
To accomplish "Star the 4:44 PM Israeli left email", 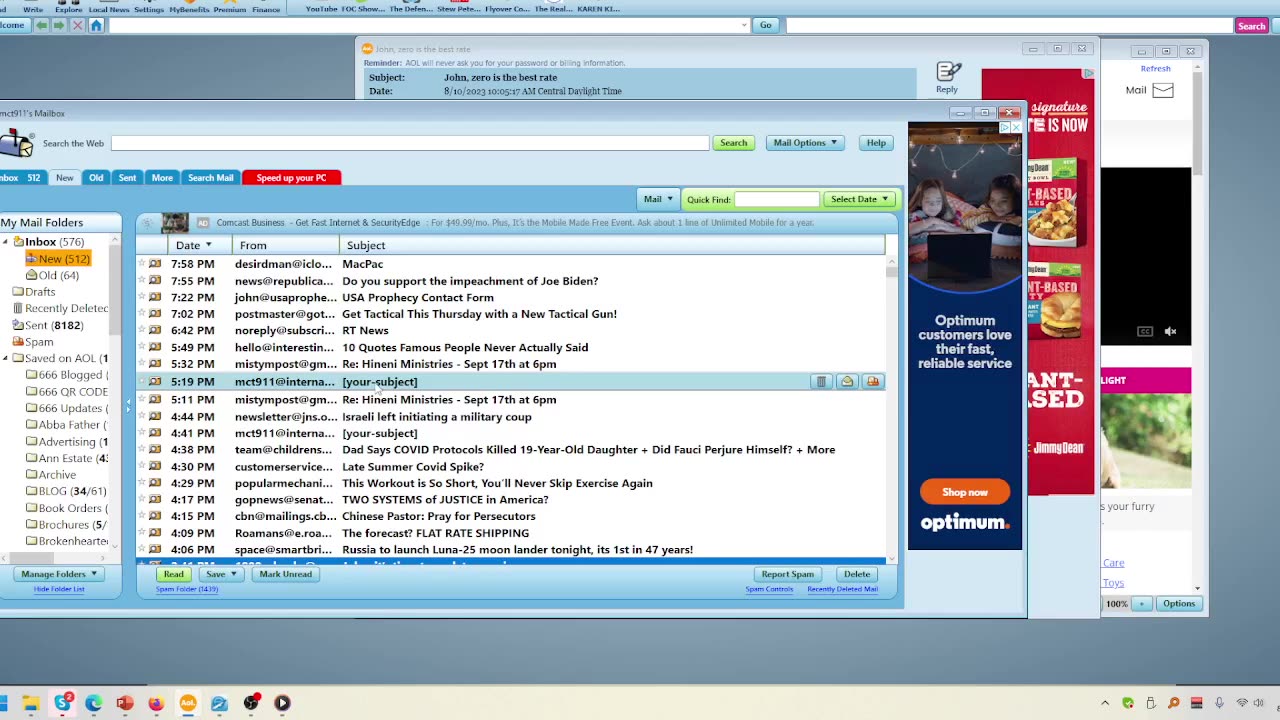I will point(142,416).
